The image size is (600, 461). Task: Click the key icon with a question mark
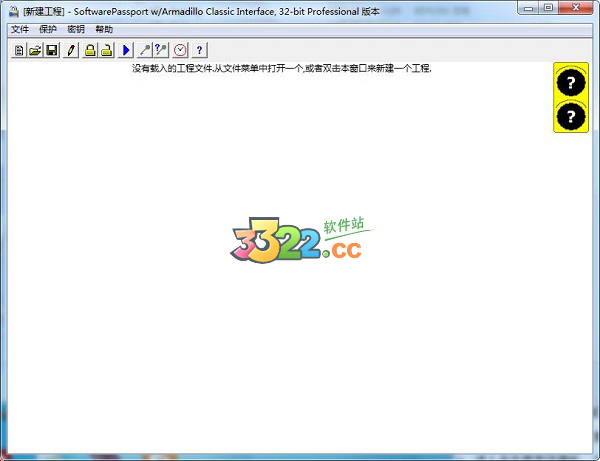pos(161,50)
